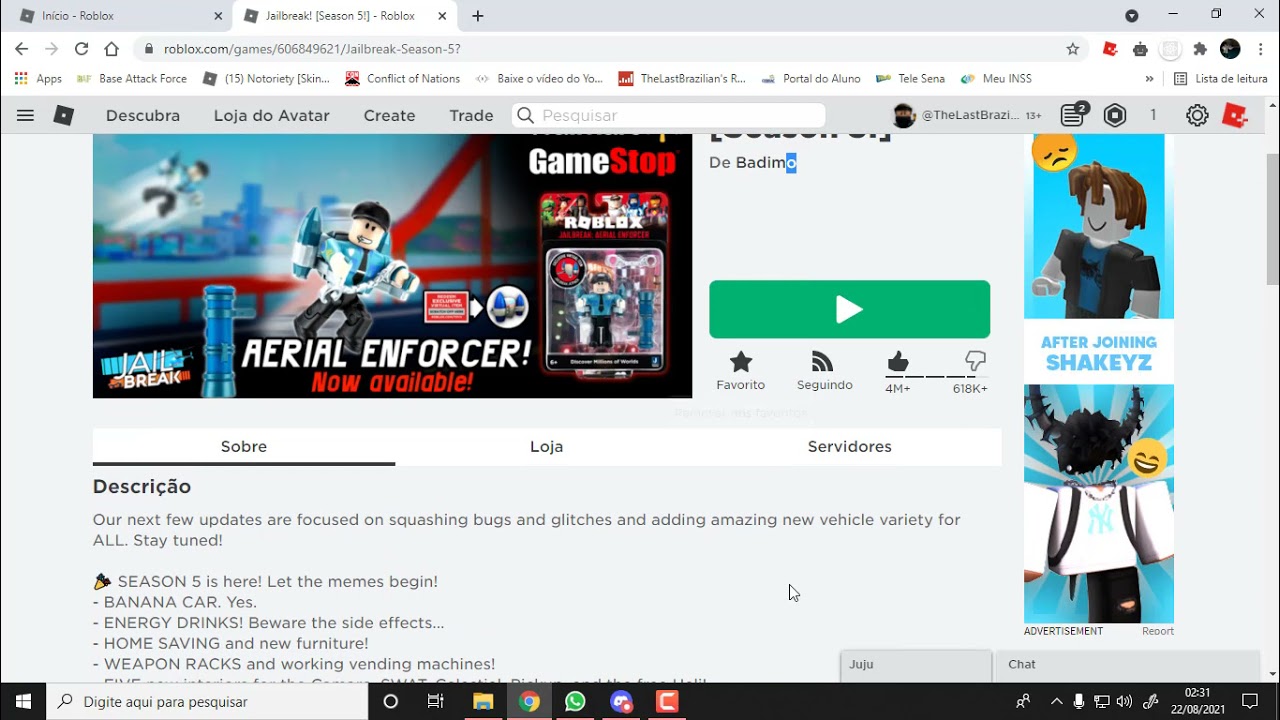The height and width of the screenshot is (720, 1280).
Task: Open Create in the Roblox navbar
Action: click(x=389, y=116)
